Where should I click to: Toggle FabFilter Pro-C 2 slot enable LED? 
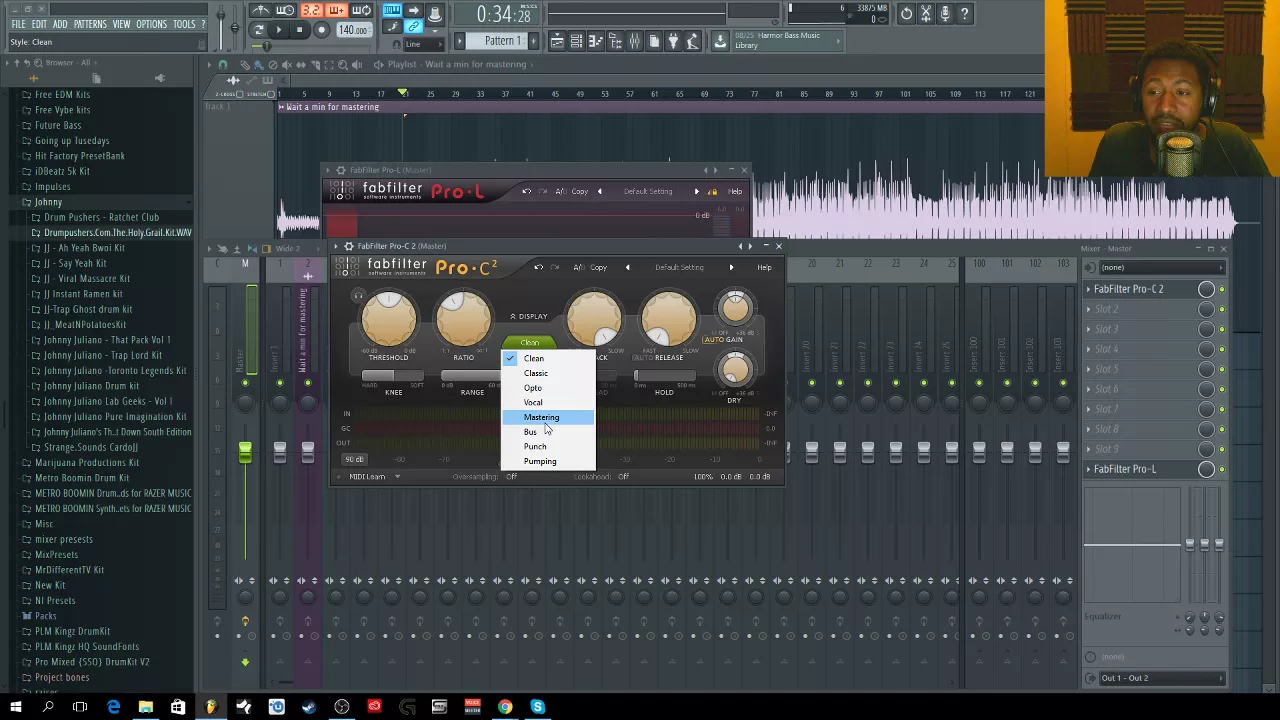(x=1221, y=289)
